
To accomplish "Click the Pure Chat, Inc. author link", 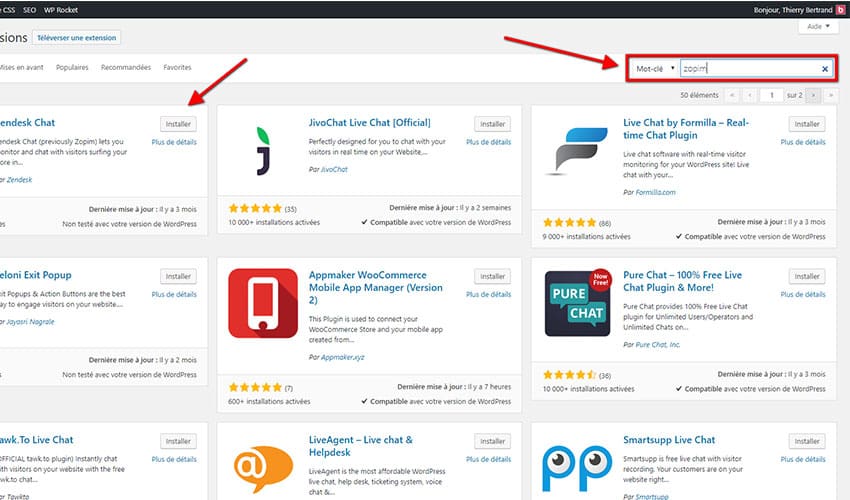I will pyautogui.click(x=658, y=345).
